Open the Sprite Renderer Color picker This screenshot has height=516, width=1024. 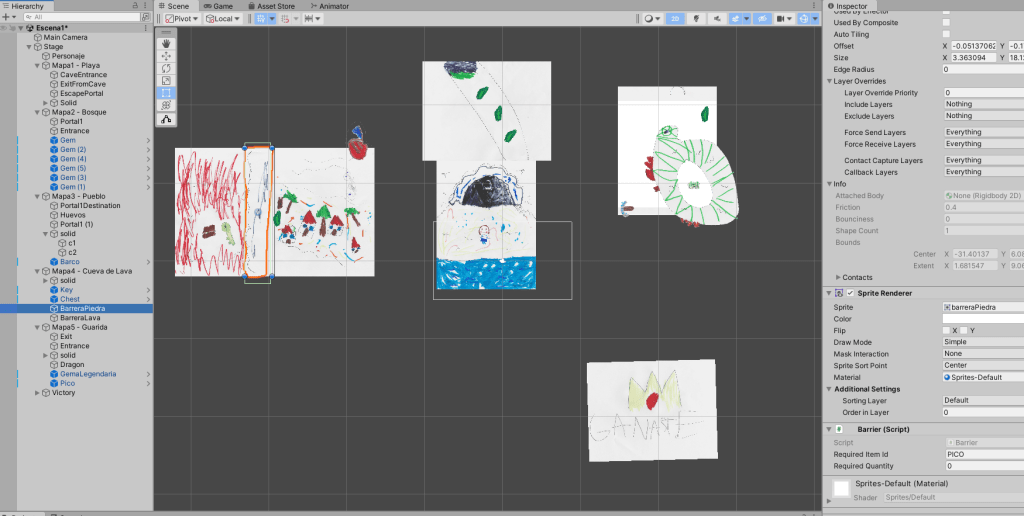[980, 318]
